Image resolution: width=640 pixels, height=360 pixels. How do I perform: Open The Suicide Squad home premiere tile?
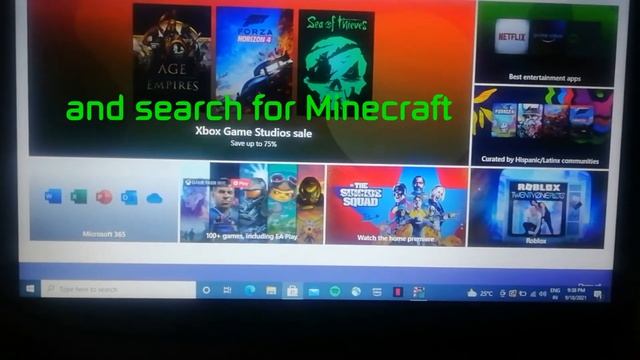(x=396, y=205)
